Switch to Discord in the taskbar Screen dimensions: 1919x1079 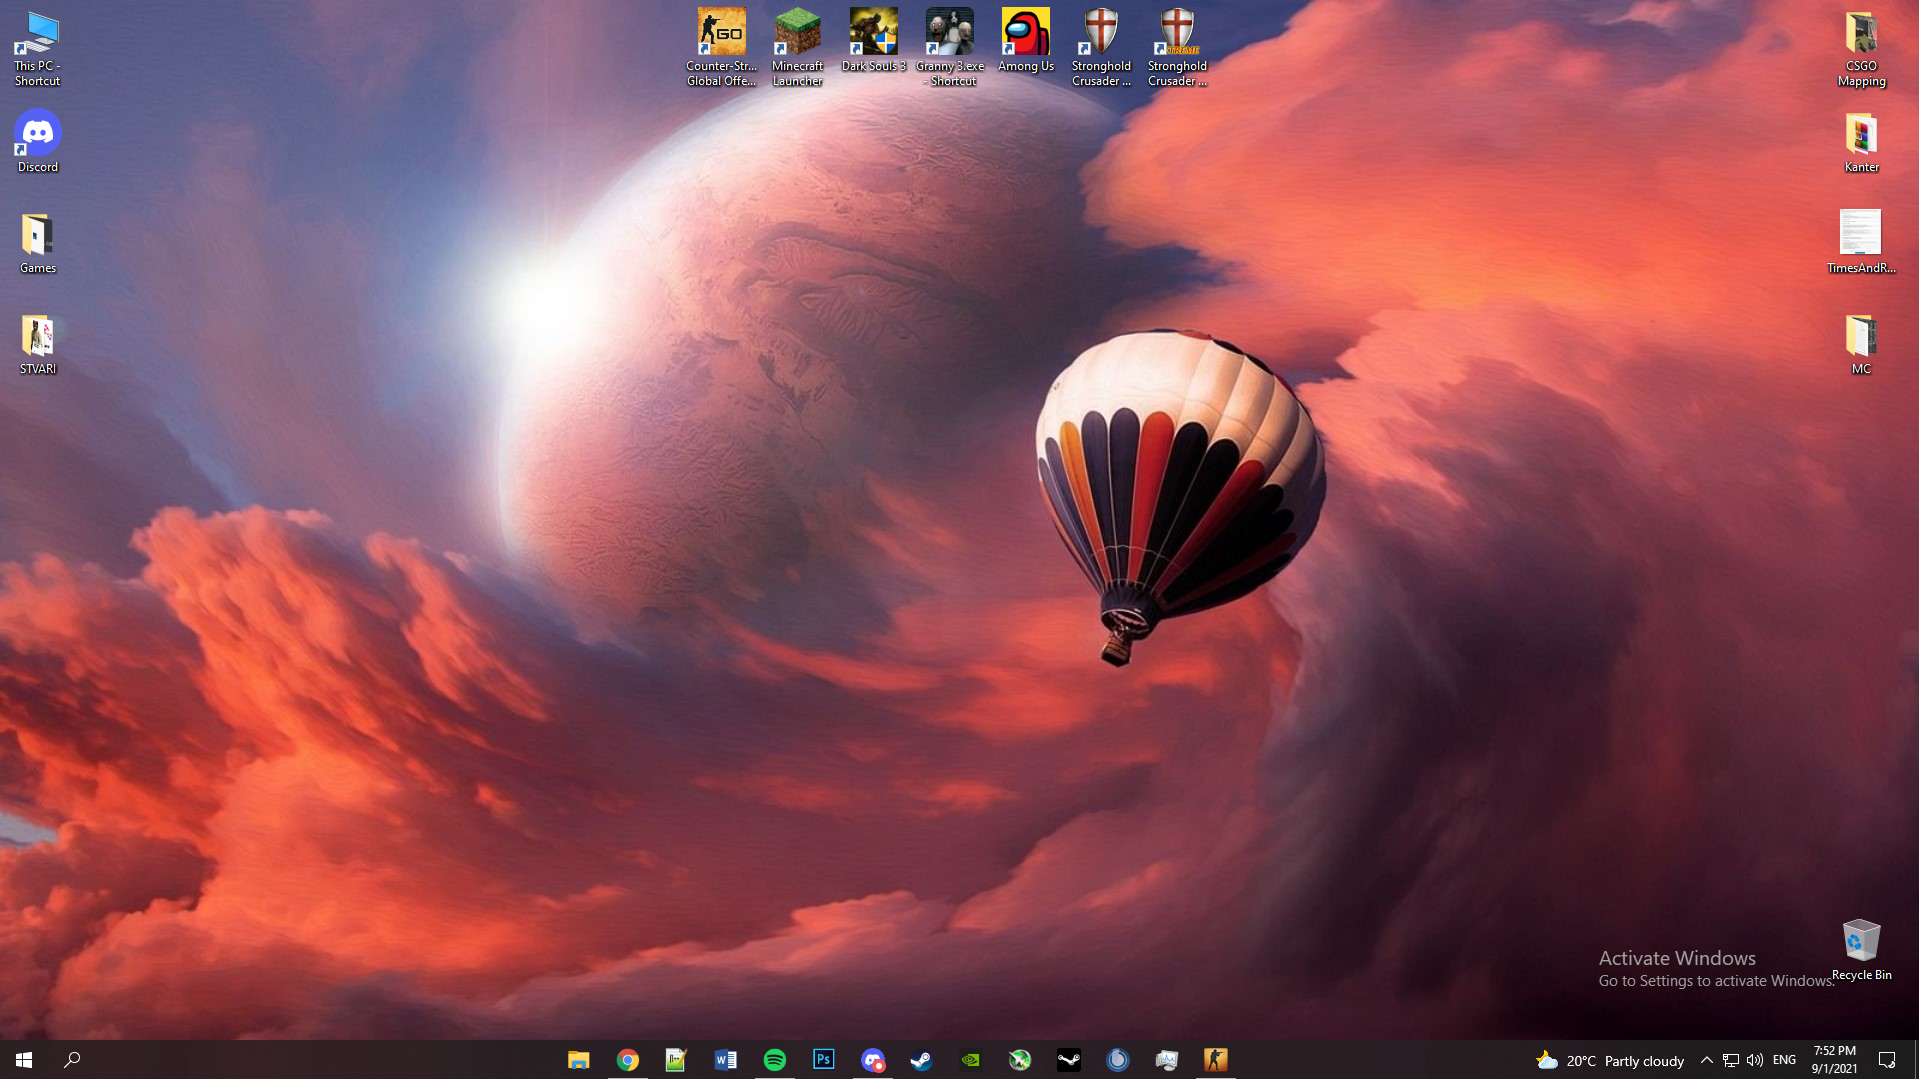tap(872, 1059)
